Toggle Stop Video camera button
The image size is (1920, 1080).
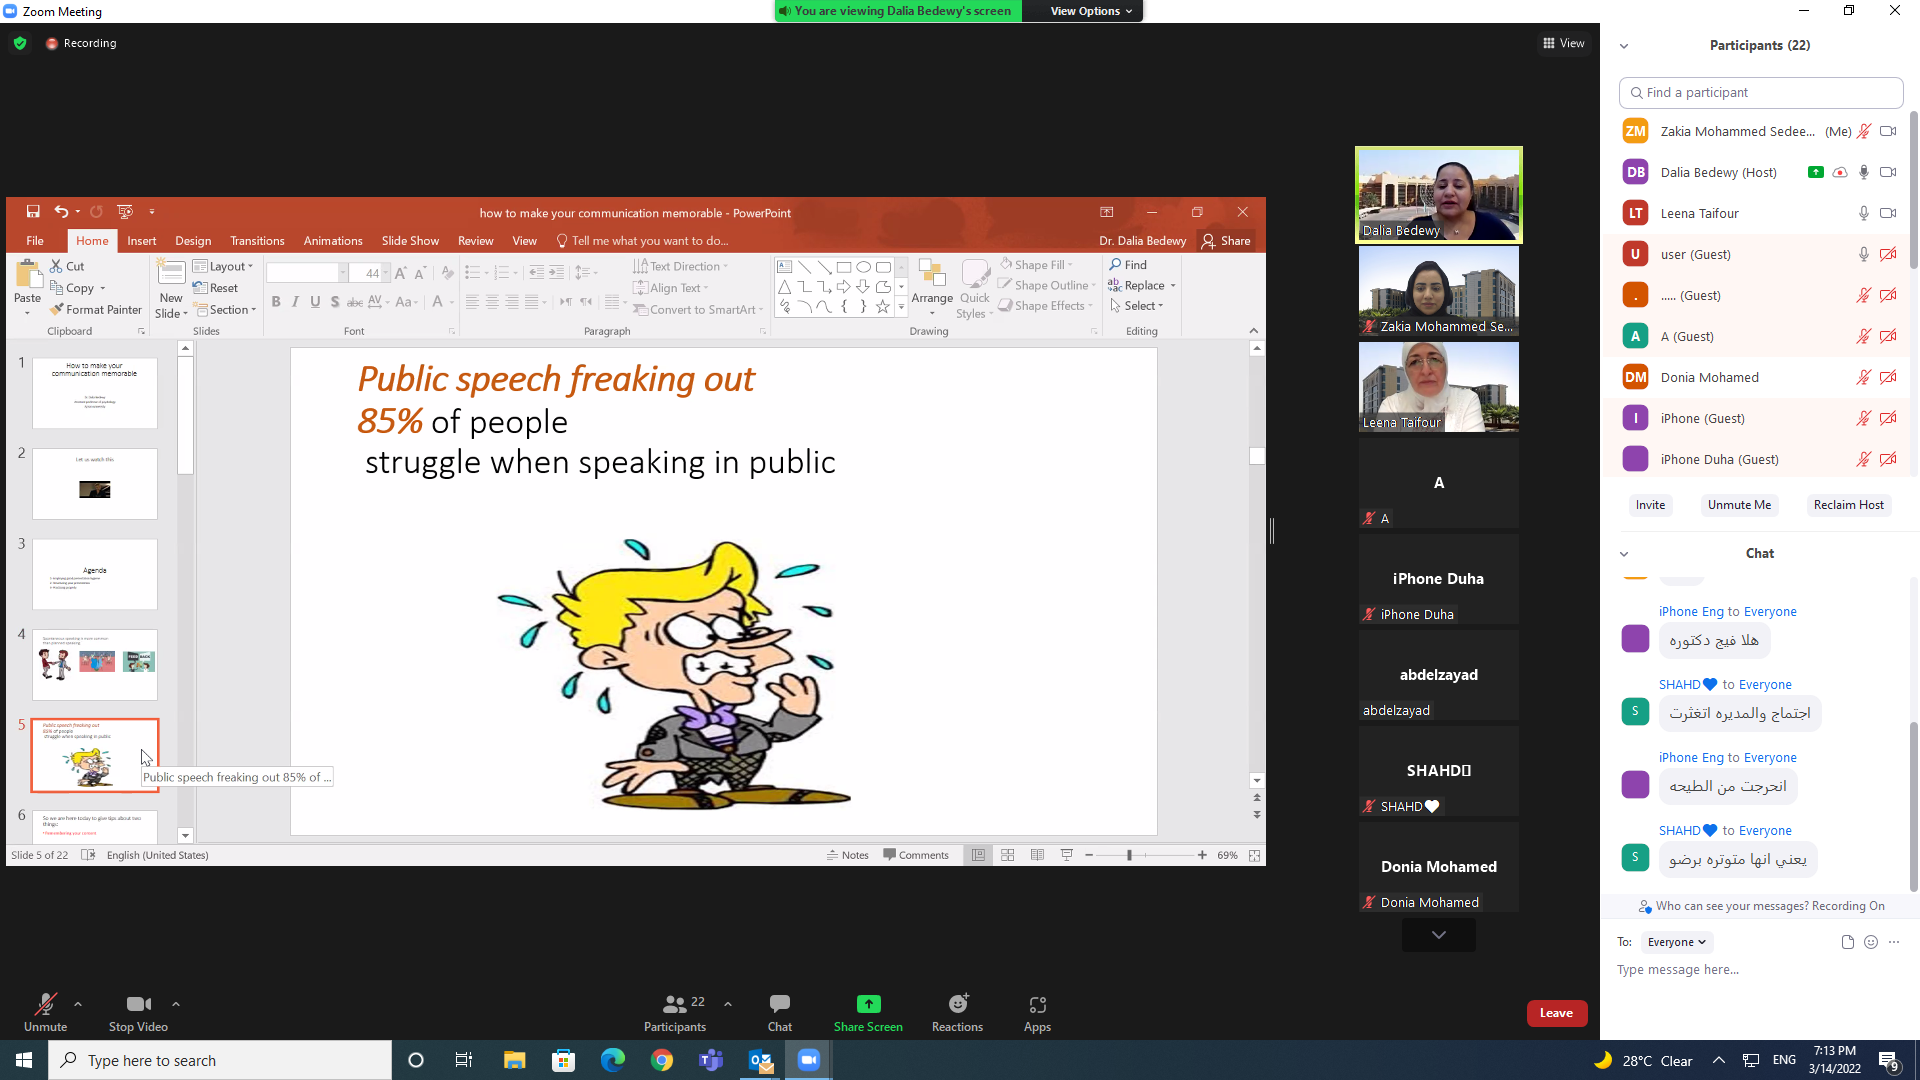(x=138, y=1004)
